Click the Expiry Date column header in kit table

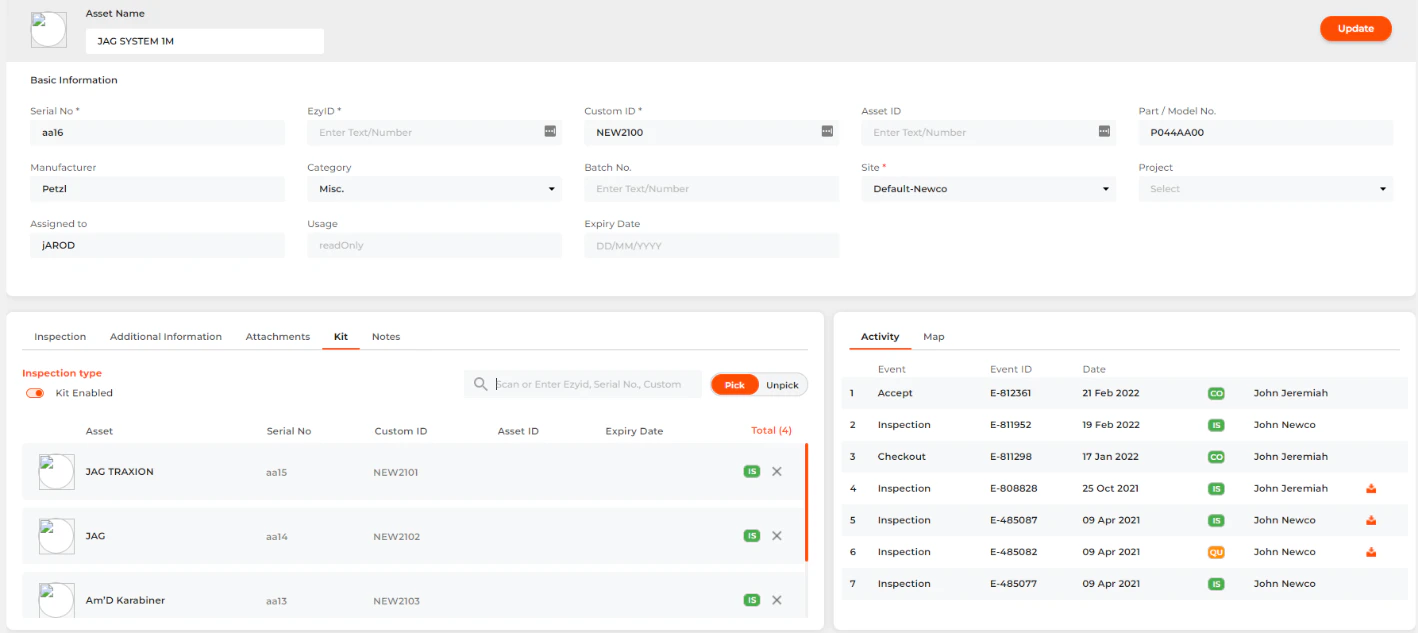pos(634,431)
